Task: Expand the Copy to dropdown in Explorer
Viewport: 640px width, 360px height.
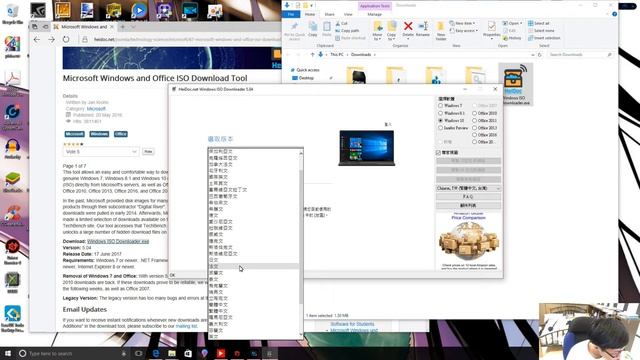Action: [391, 38]
